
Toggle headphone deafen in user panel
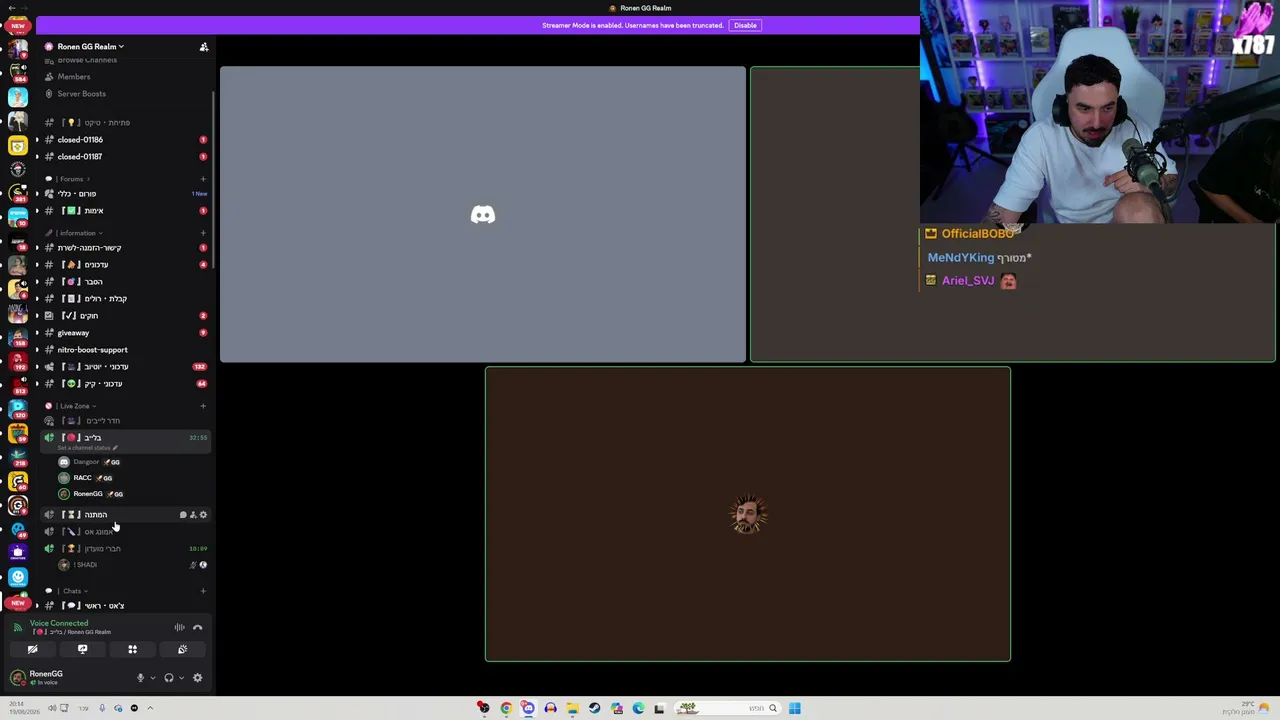point(169,678)
